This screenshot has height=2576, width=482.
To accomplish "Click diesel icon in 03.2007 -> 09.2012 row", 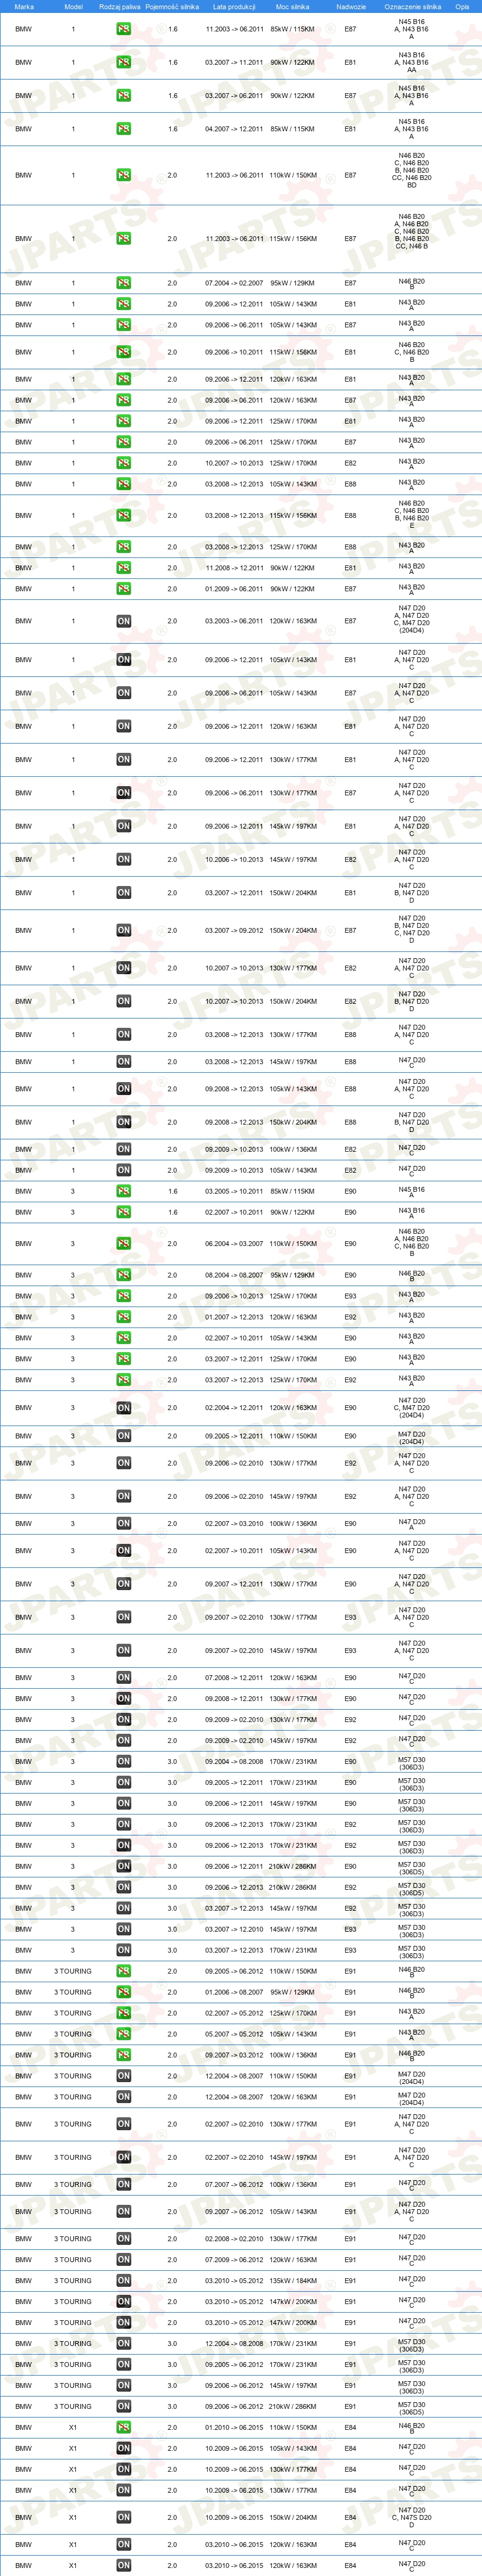I will [123, 931].
